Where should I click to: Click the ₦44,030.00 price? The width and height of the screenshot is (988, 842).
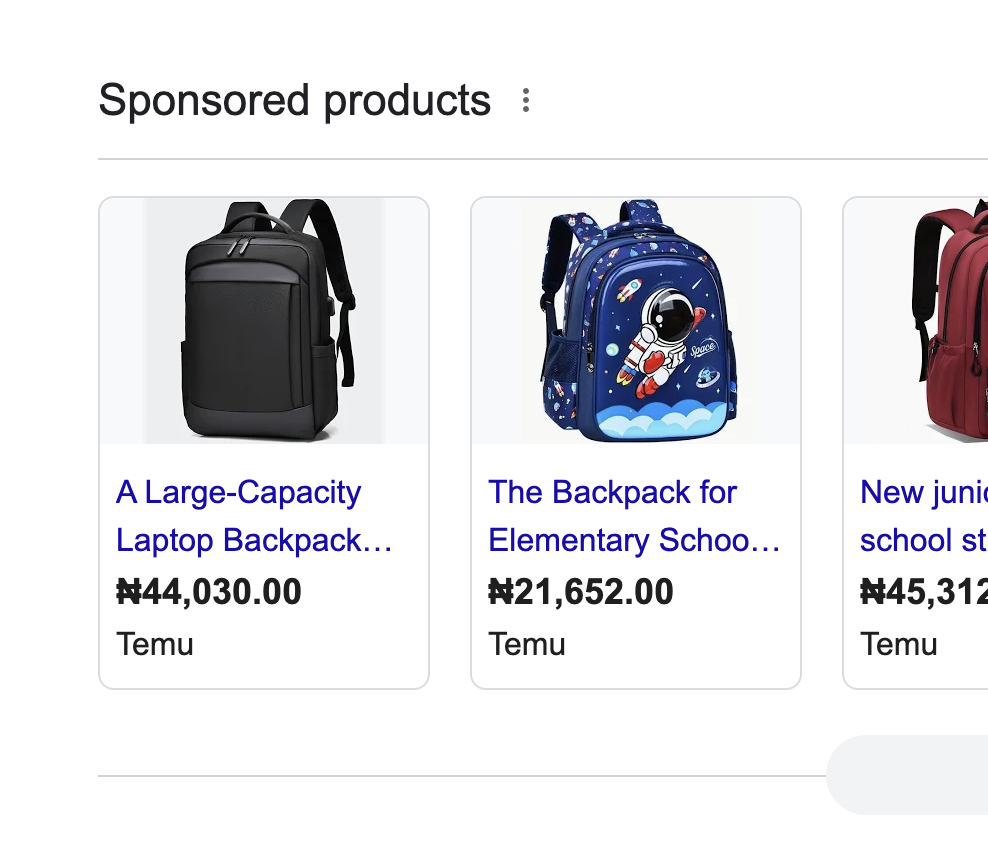[x=209, y=592]
